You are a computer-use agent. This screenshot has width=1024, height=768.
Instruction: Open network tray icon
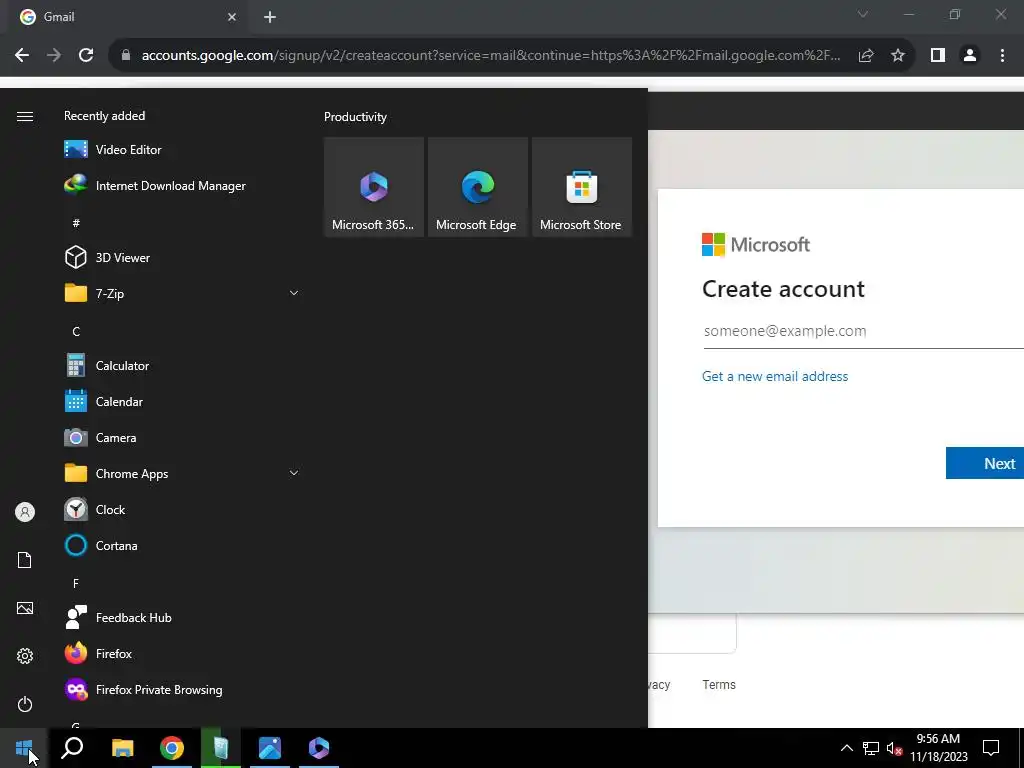click(871, 748)
